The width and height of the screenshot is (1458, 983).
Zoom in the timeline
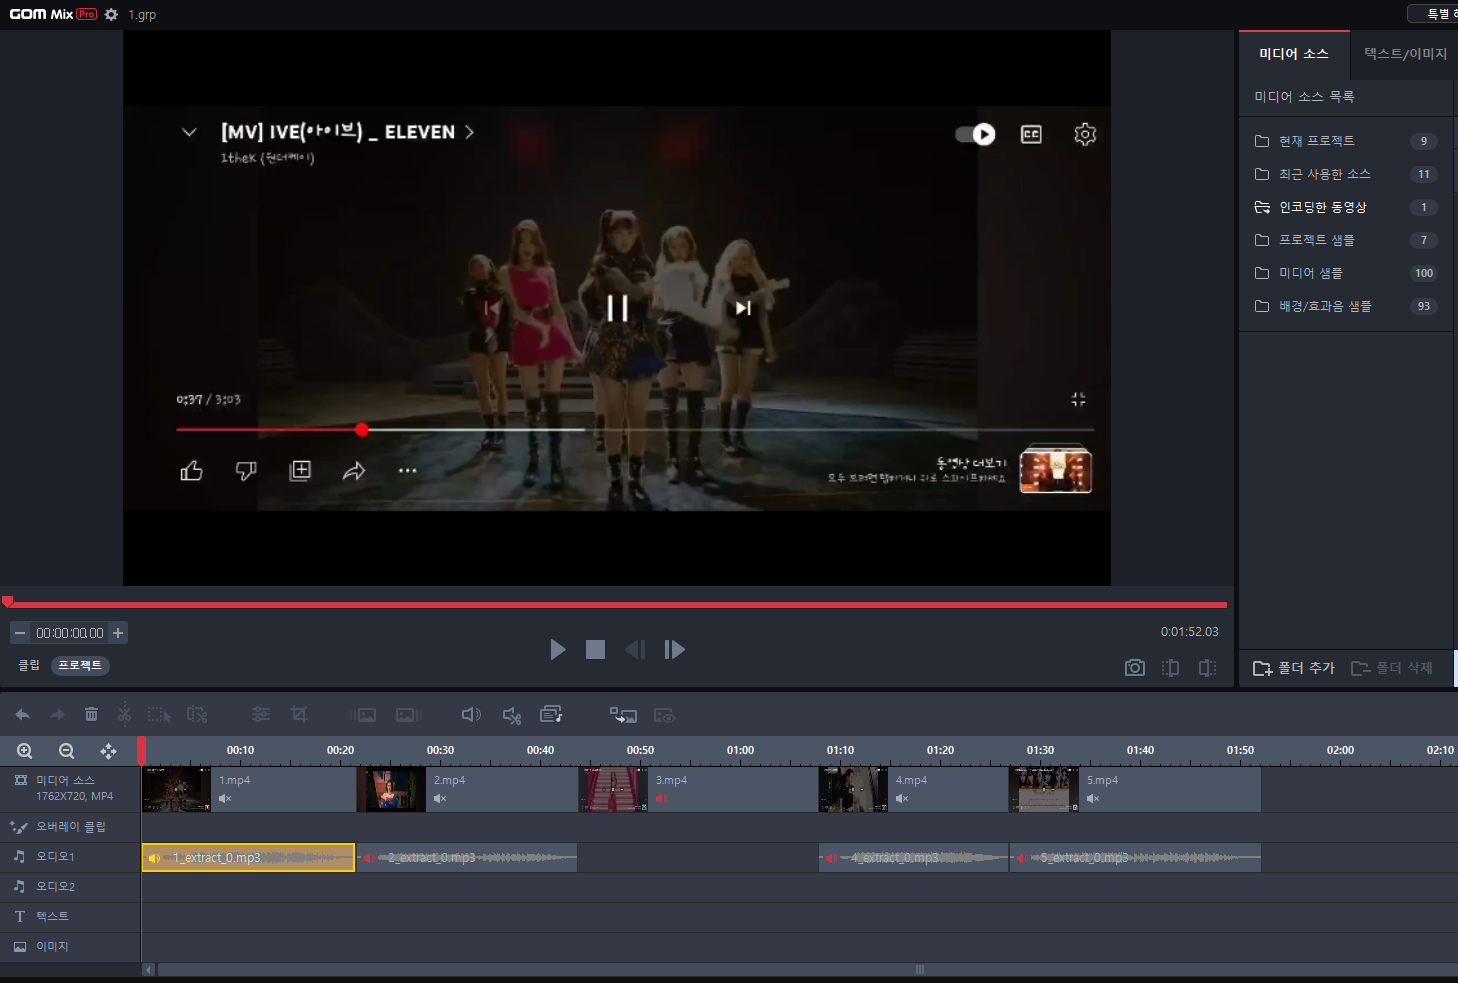click(x=25, y=751)
